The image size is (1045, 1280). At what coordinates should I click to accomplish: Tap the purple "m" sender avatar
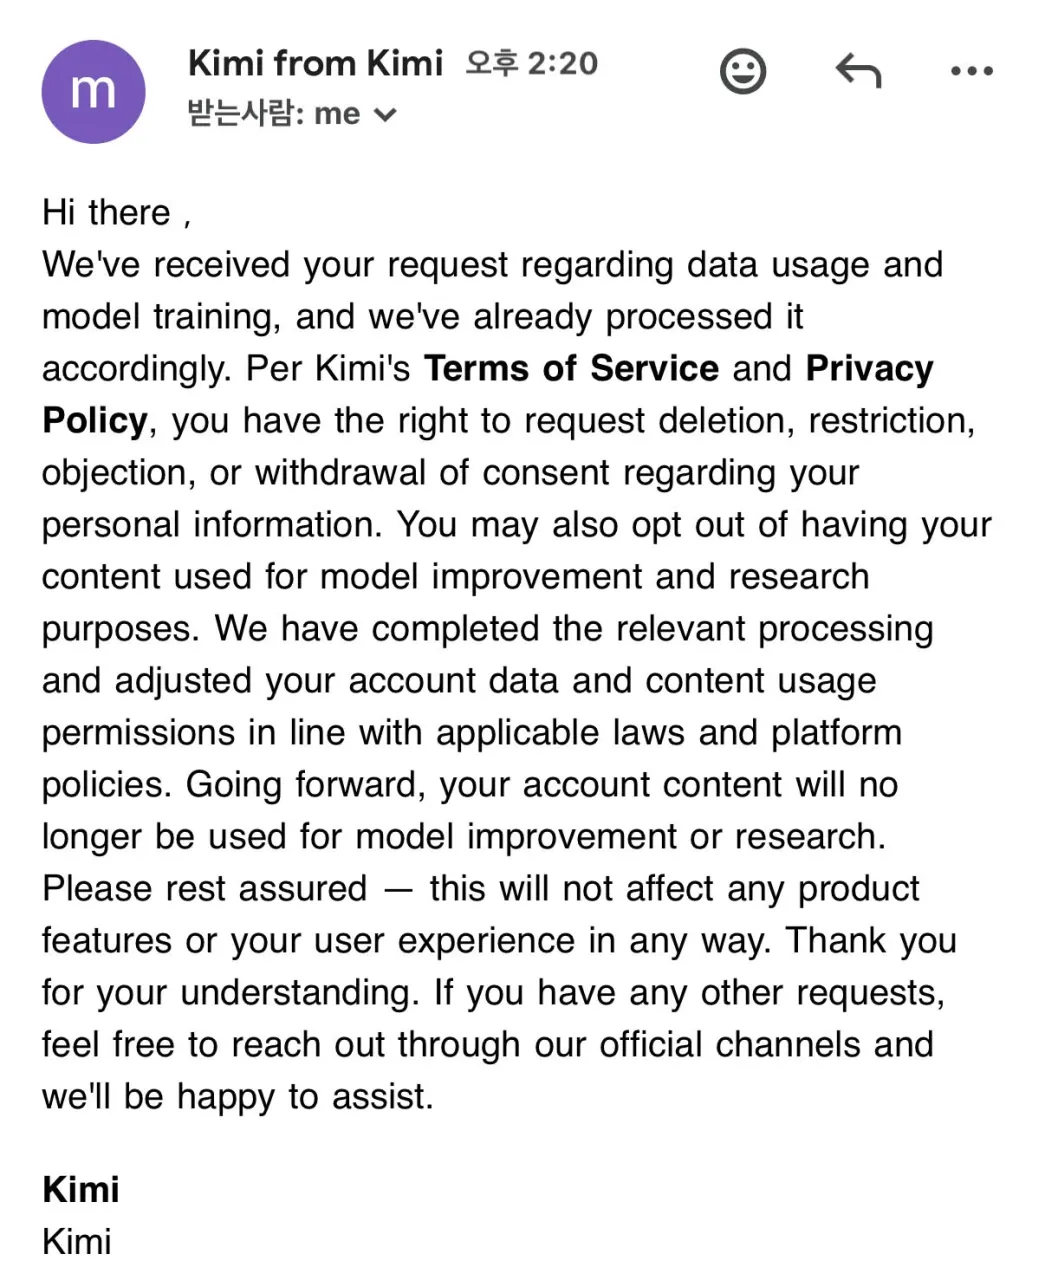[93, 91]
